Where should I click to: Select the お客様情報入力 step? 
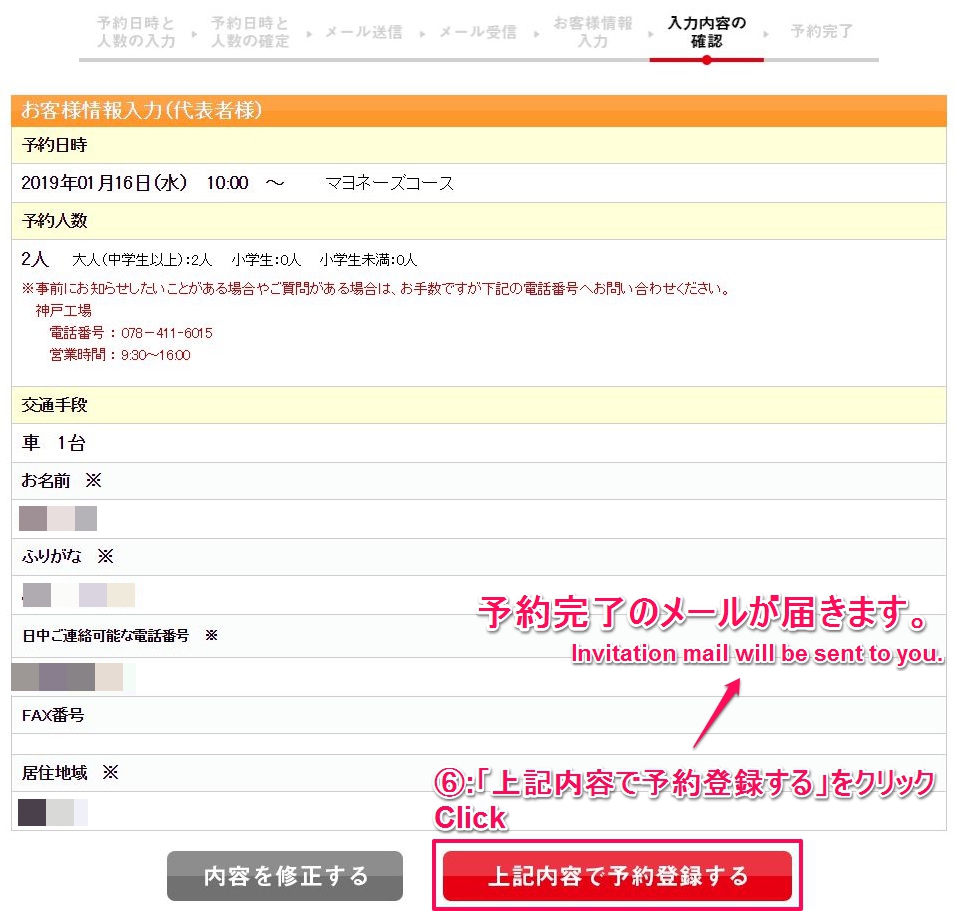click(593, 32)
